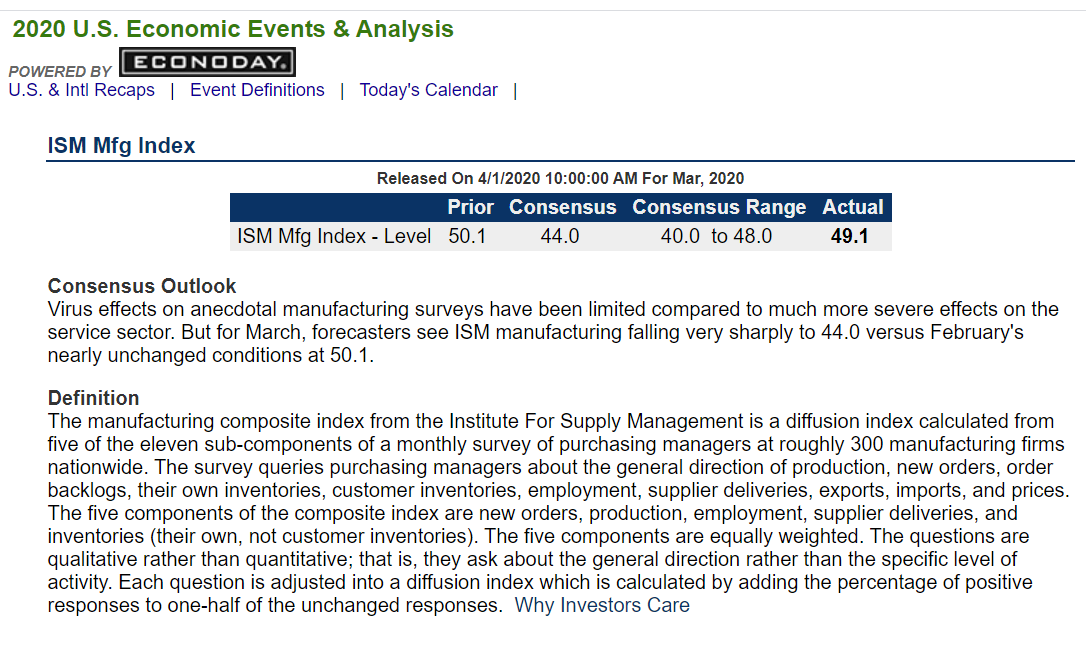Click the Consensus Outlook heading
This screenshot has height=650, width=1086.
point(142,286)
